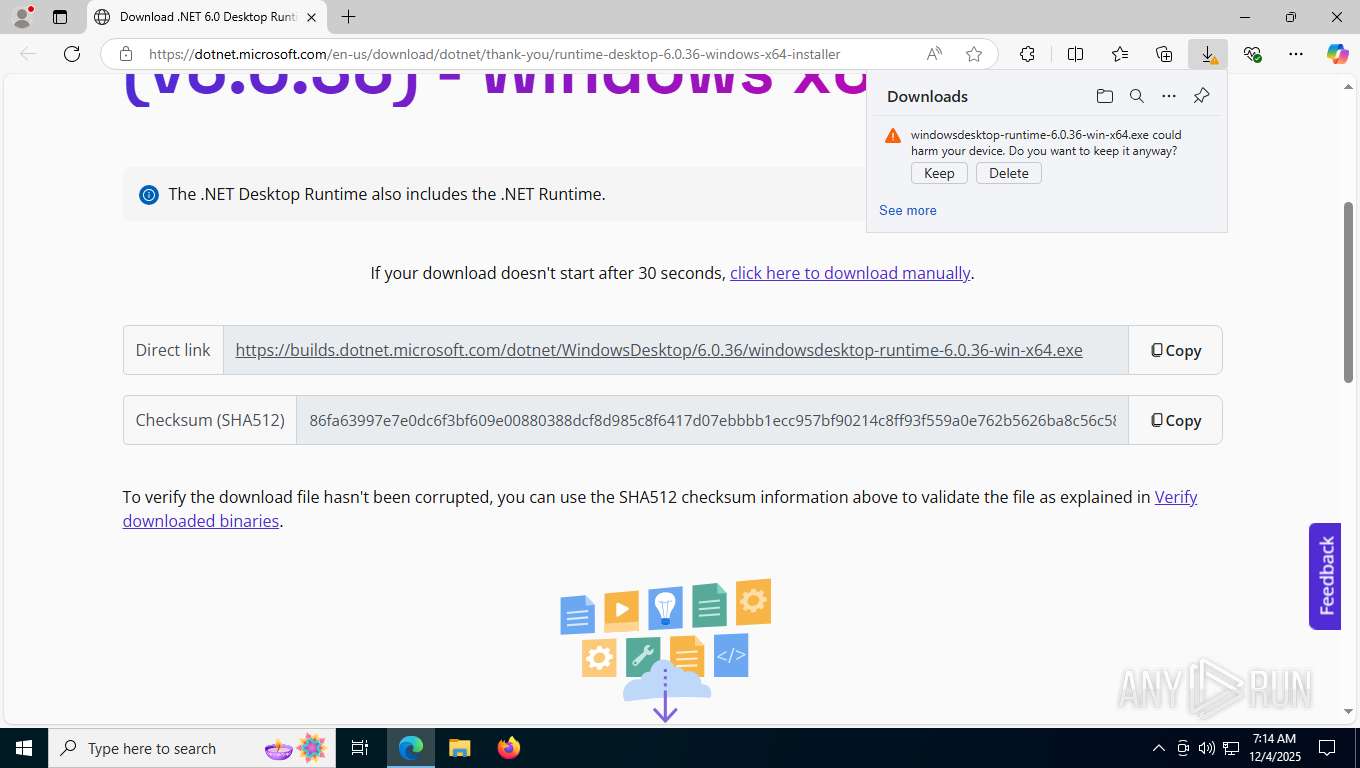Copy the SHA512 checksum

(x=1175, y=420)
